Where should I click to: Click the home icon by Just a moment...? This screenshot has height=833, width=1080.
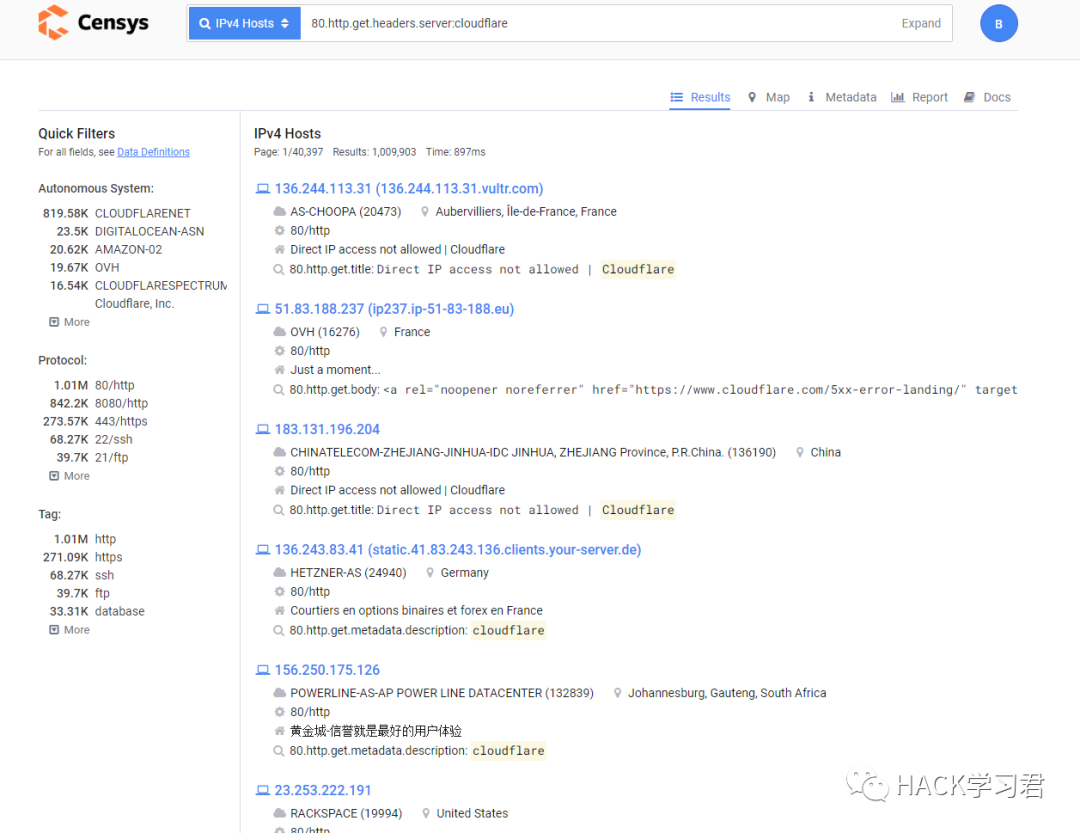(280, 369)
